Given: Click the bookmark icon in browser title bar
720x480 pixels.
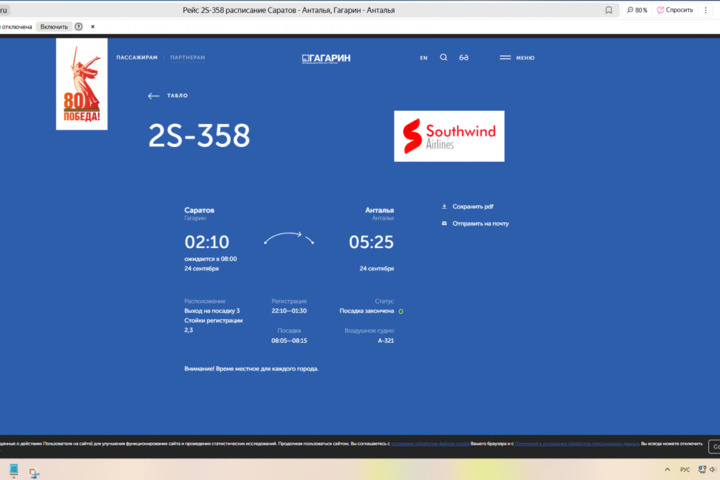Looking at the screenshot, I should pyautogui.click(x=609, y=9).
